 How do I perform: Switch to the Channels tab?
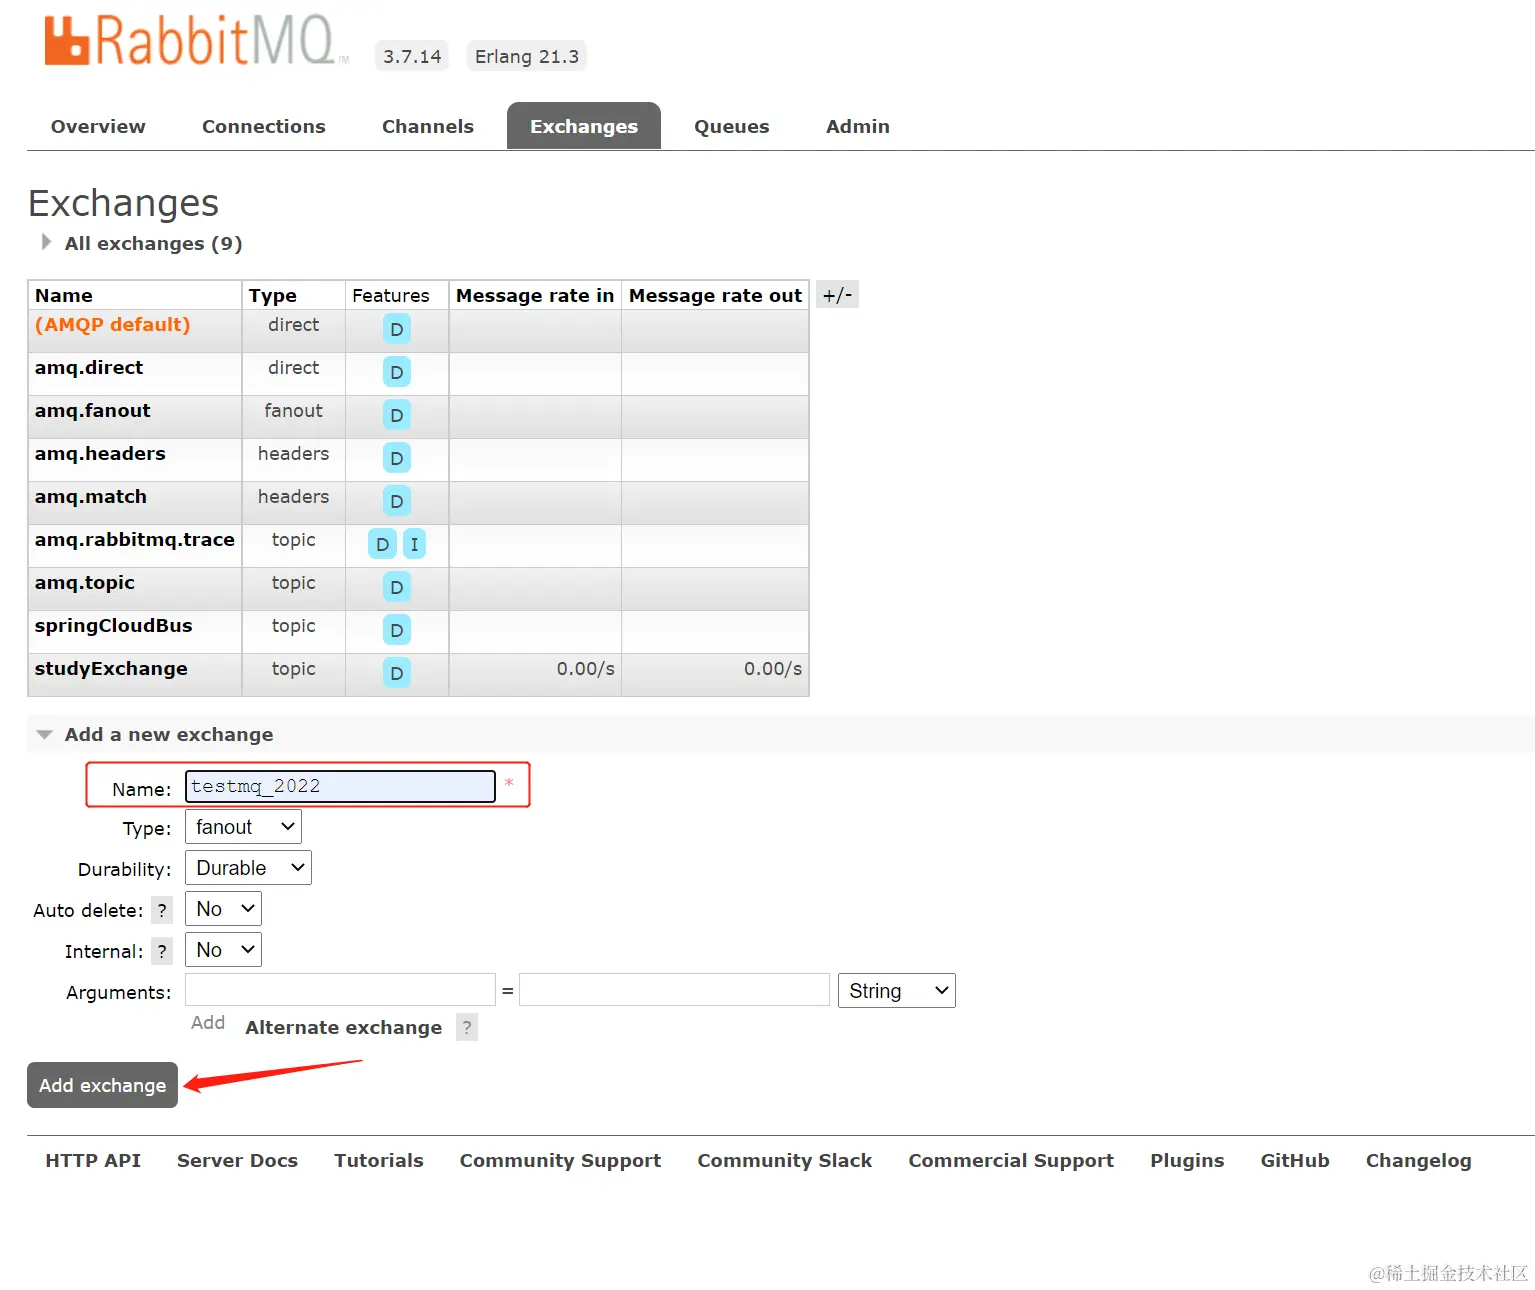[428, 126]
